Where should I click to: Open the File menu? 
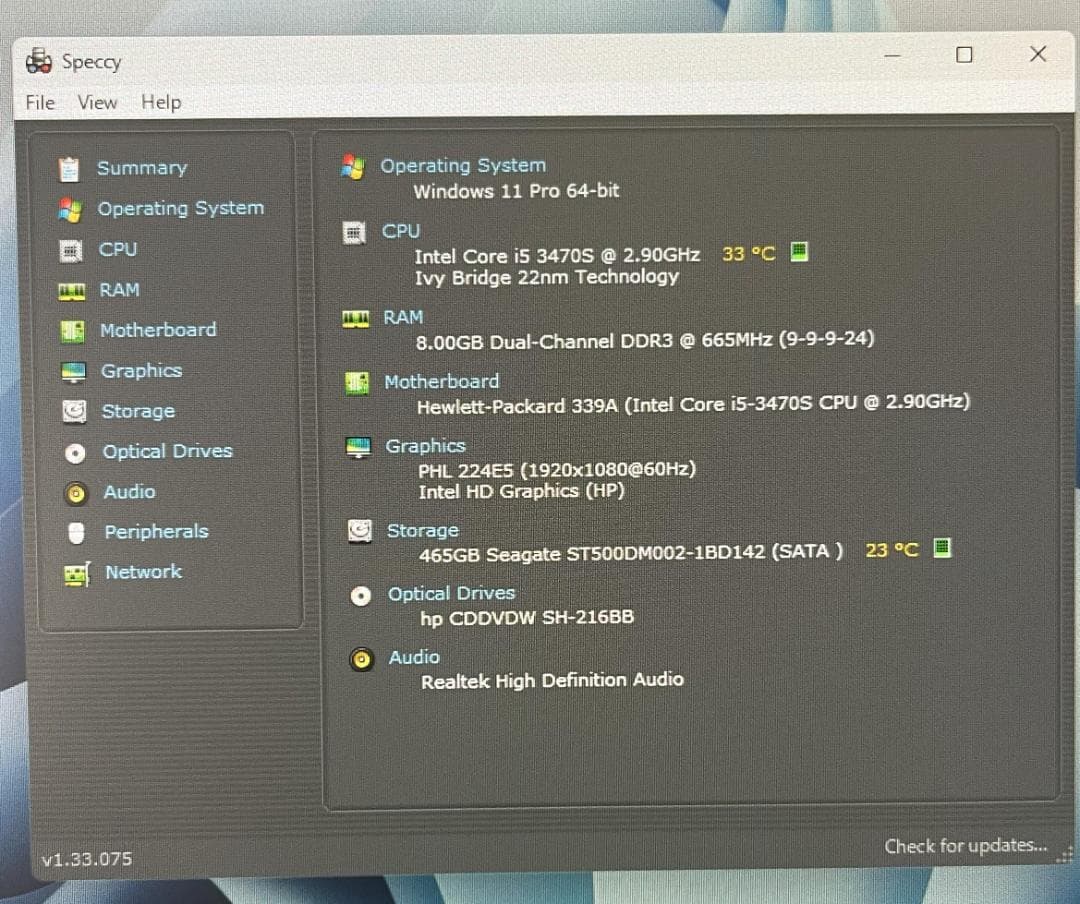tap(40, 103)
